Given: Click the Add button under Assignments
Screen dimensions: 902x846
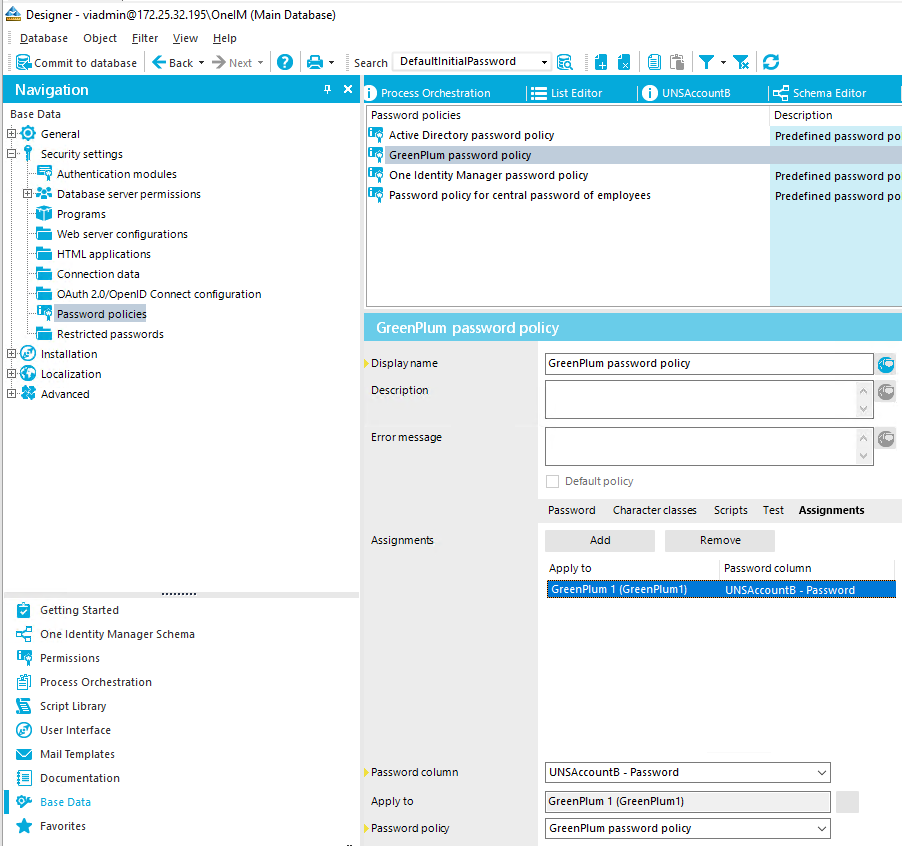Looking at the screenshot, I should 599,540.
